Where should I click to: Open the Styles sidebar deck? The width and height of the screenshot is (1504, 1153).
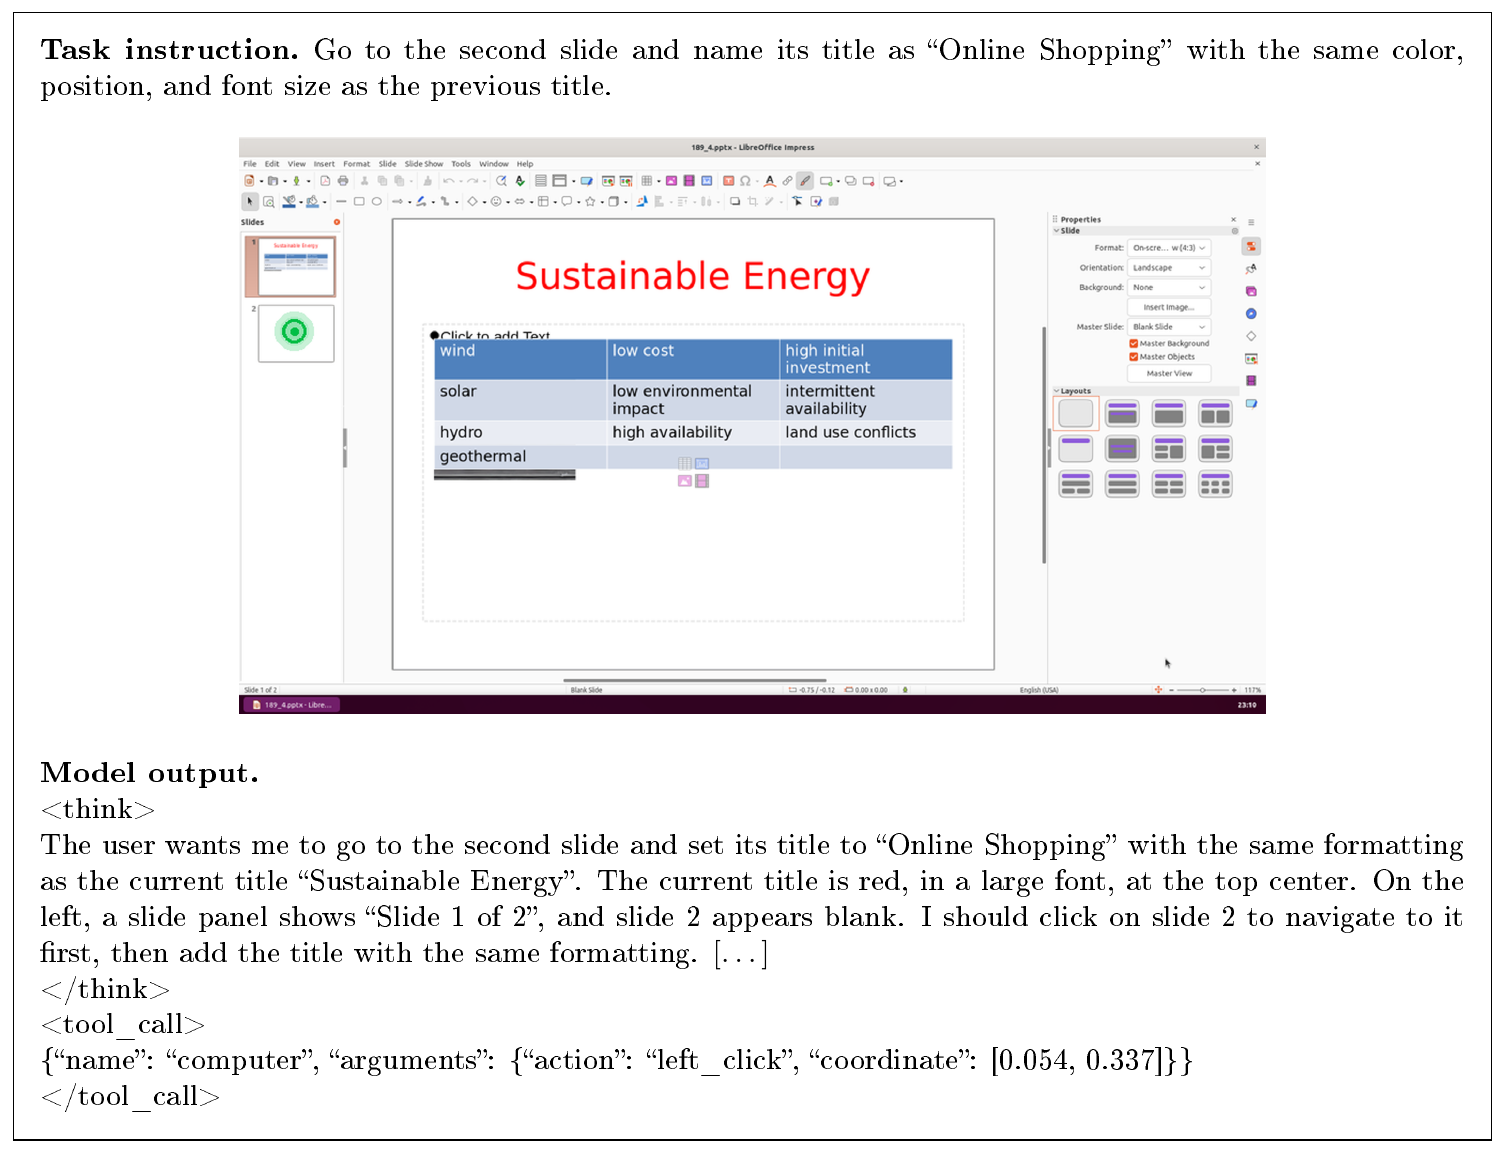coord(1251,269)
